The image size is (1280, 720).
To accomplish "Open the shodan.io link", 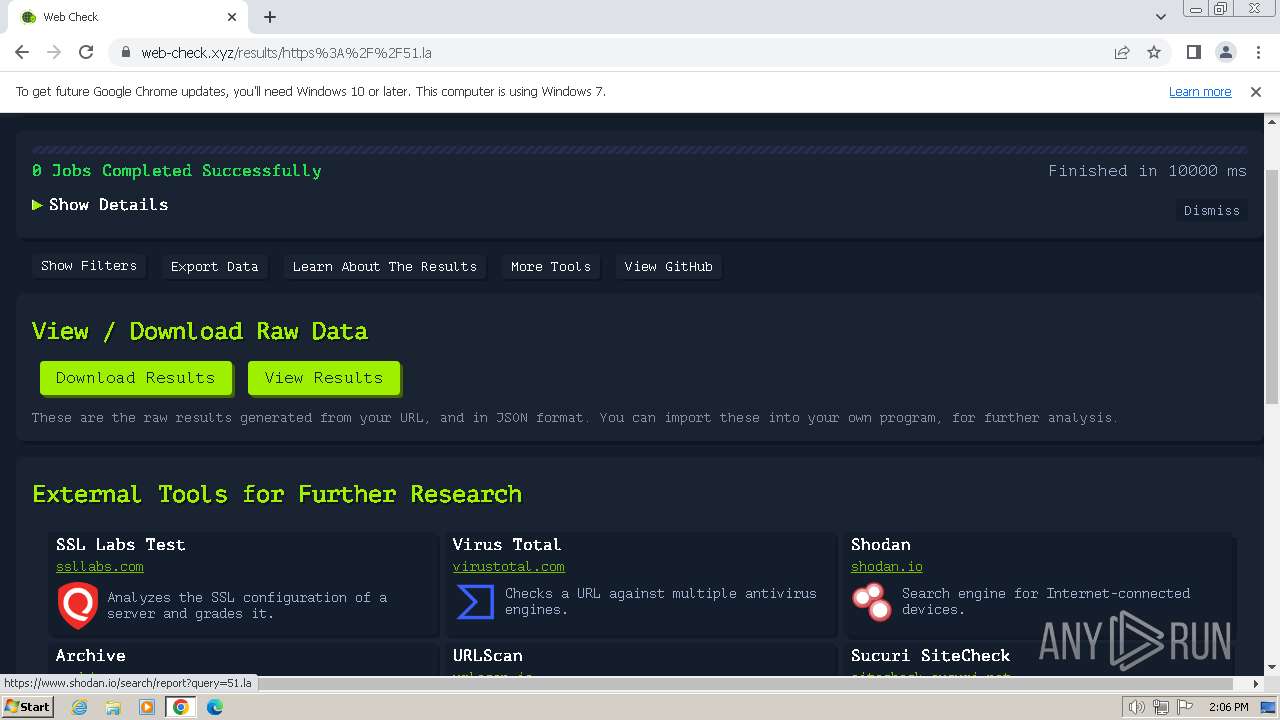I will [887, 567].
